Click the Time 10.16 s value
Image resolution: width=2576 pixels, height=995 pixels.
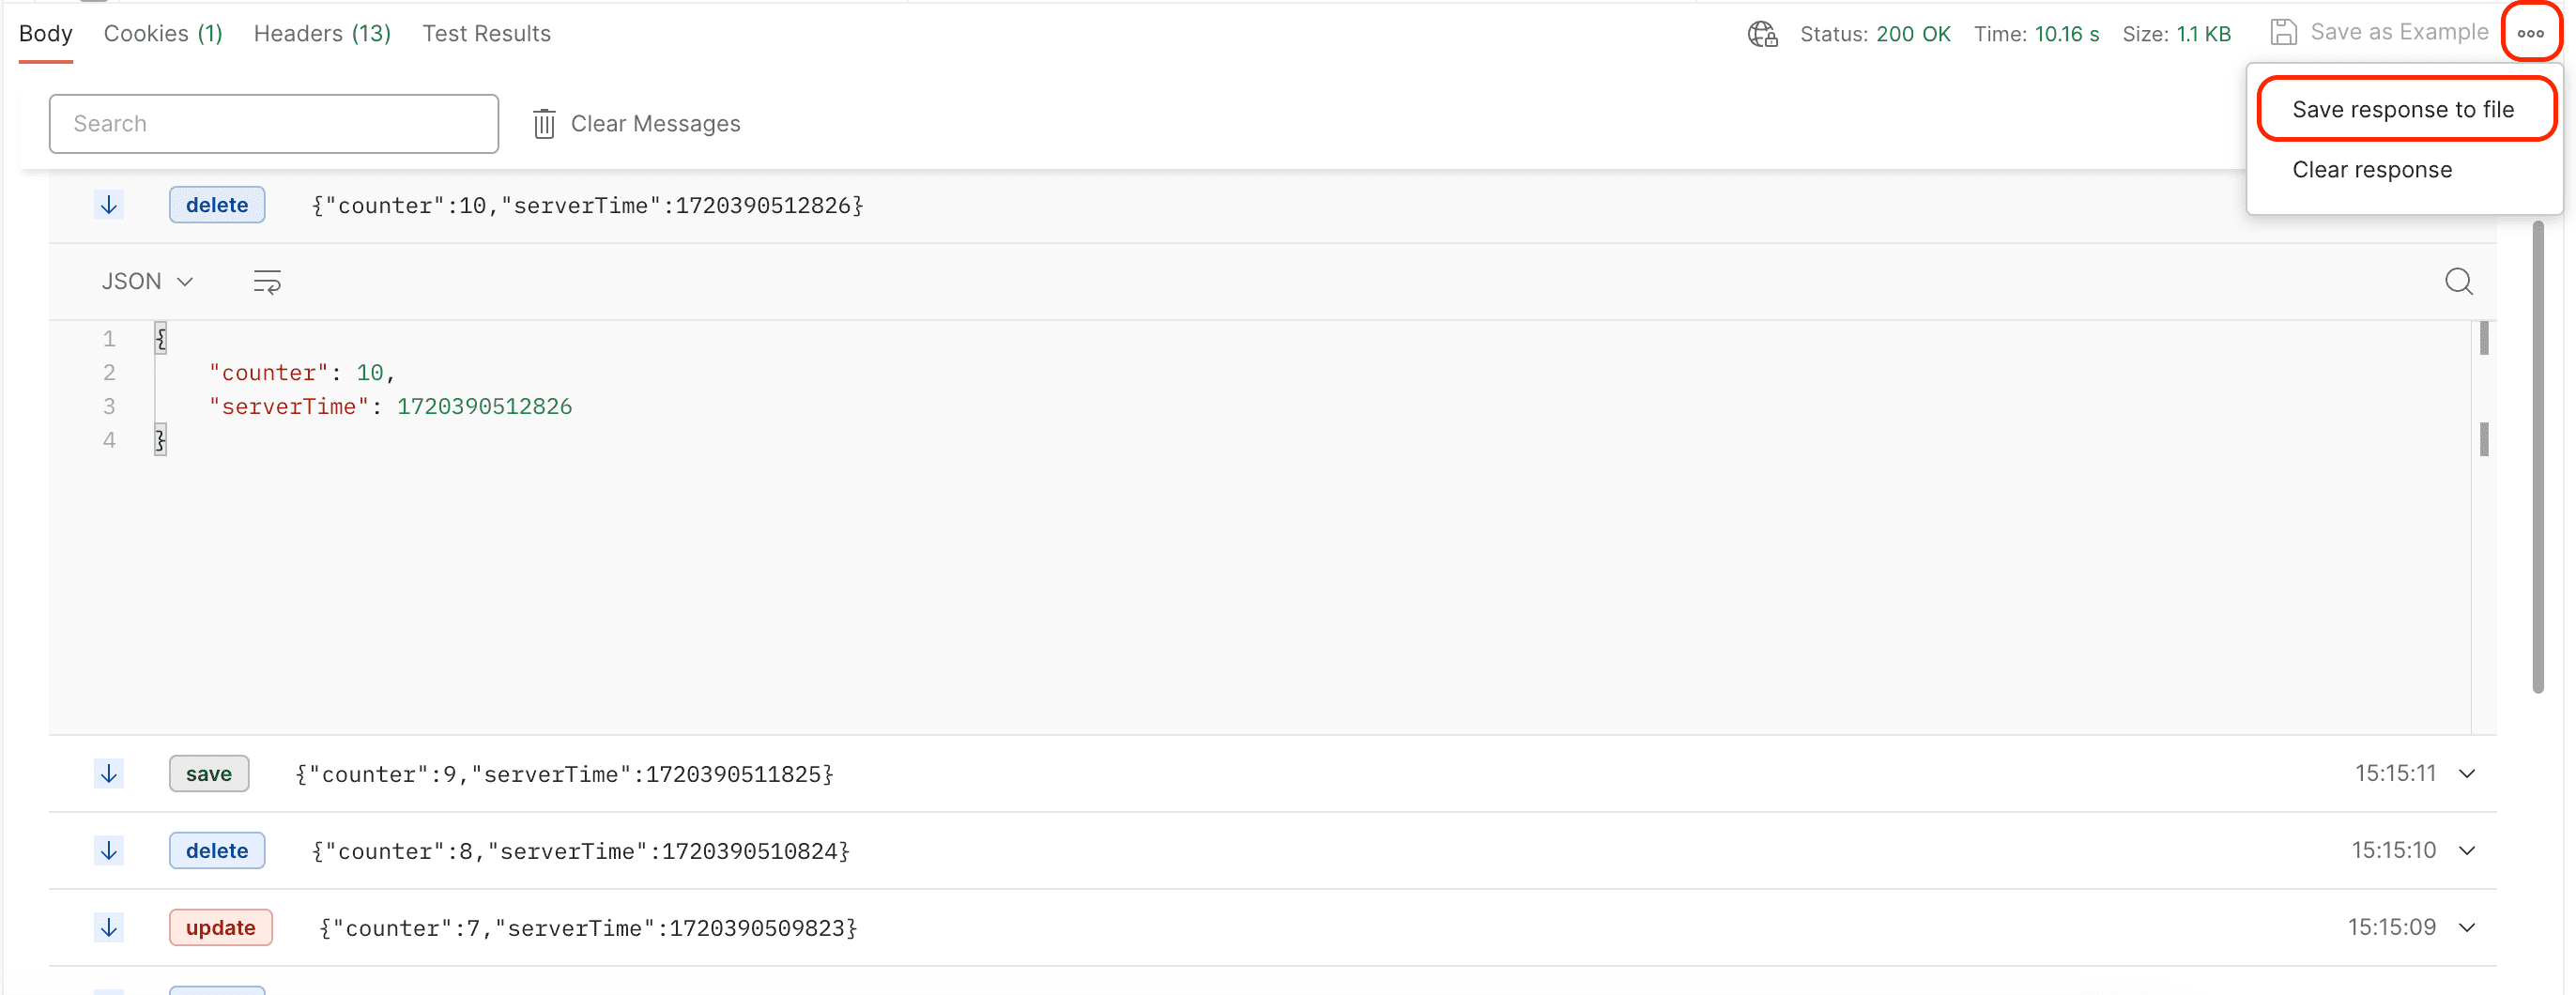click(2066, 34)
